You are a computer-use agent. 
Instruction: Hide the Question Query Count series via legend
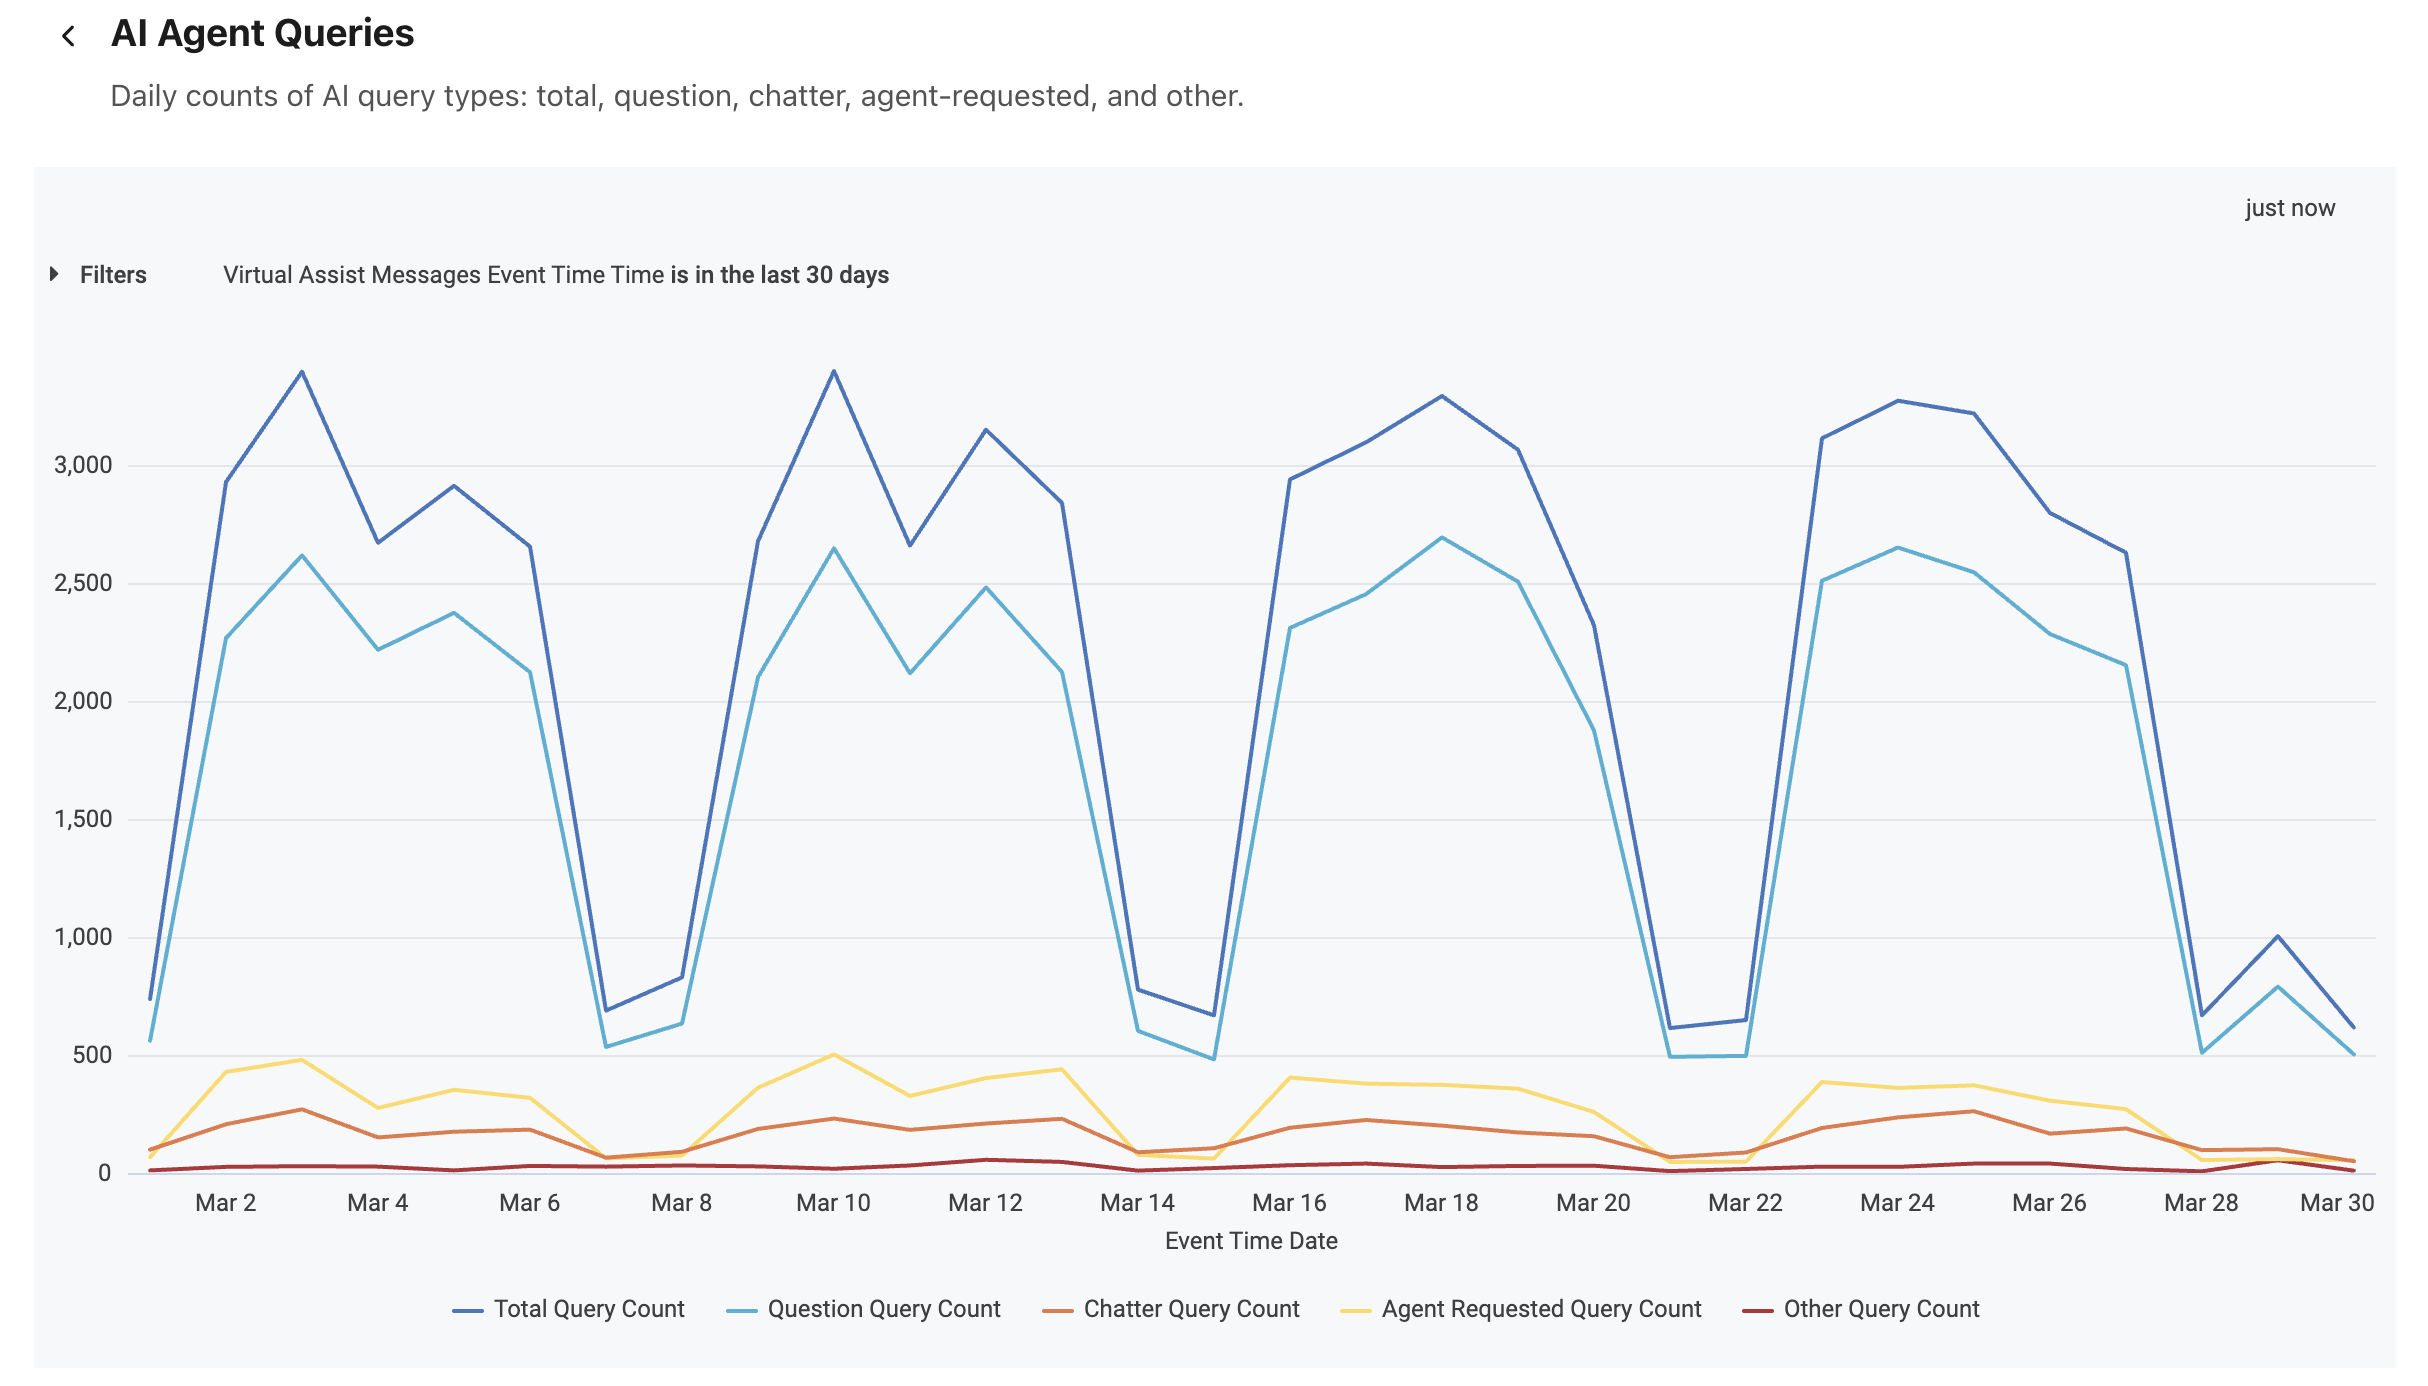point(882,1308)
